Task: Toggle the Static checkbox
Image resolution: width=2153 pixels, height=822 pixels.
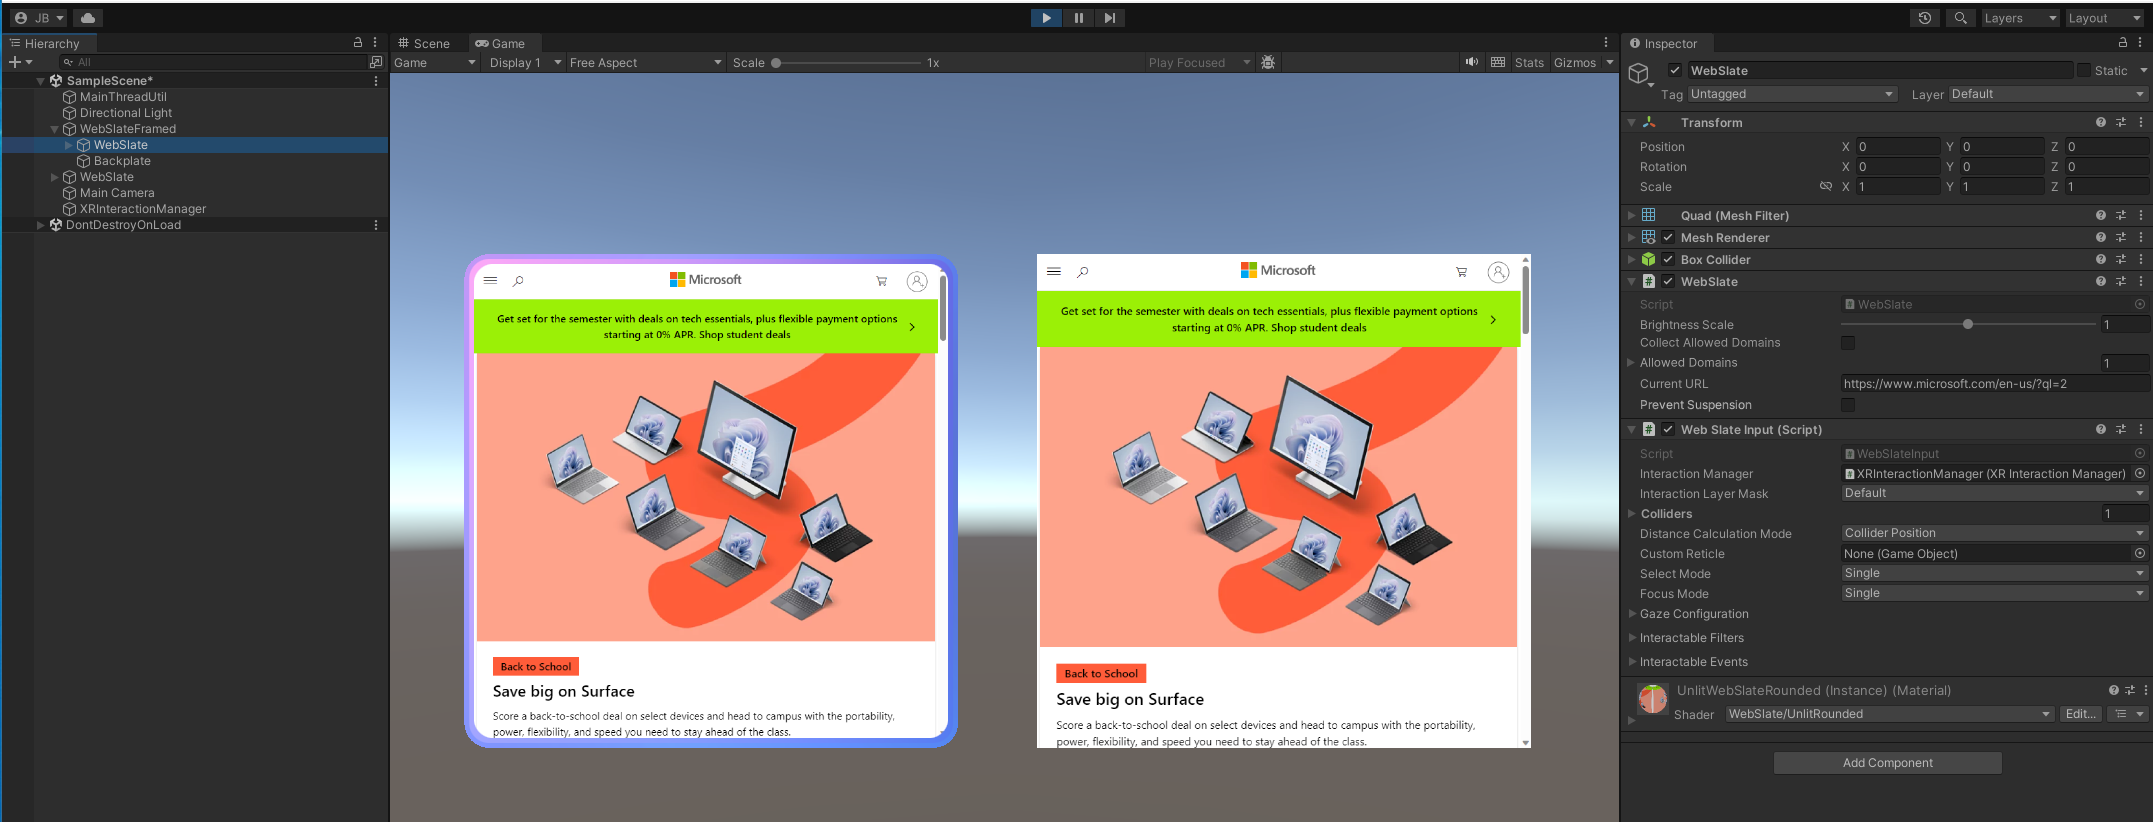Action: click(x=2084, y=70)
